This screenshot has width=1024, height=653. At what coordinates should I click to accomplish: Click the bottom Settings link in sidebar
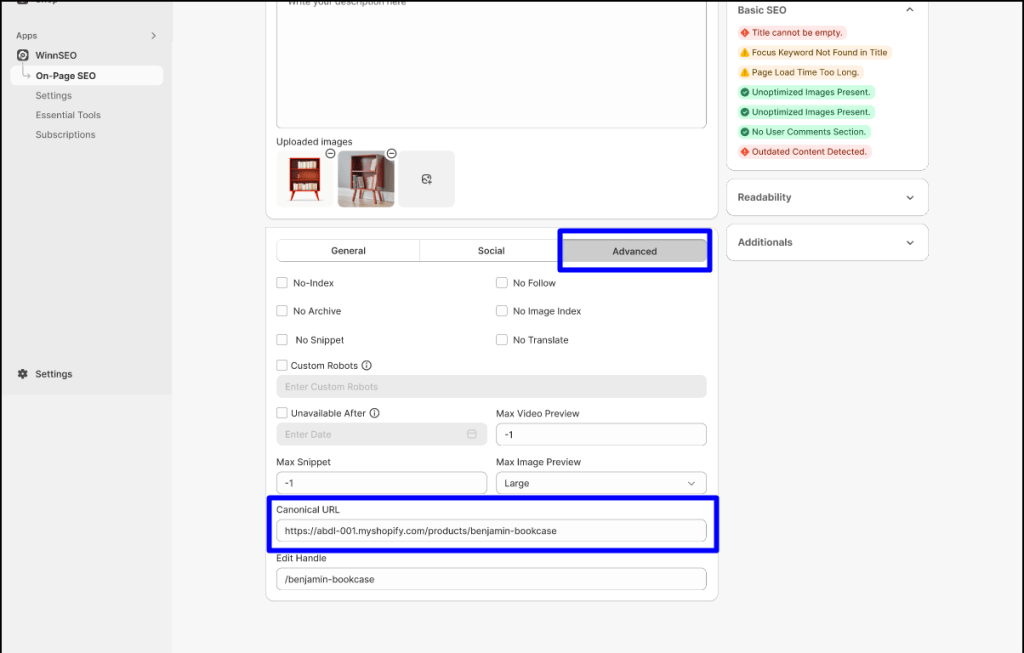click(54, 374)
